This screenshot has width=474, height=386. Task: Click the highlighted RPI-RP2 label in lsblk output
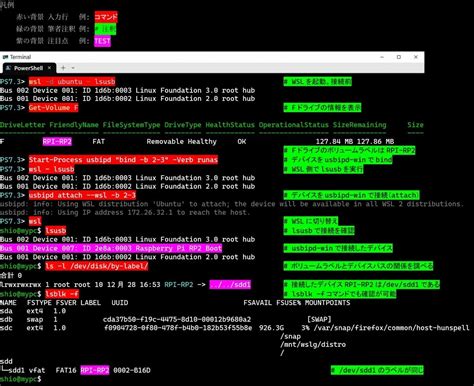tap(95, 370)
